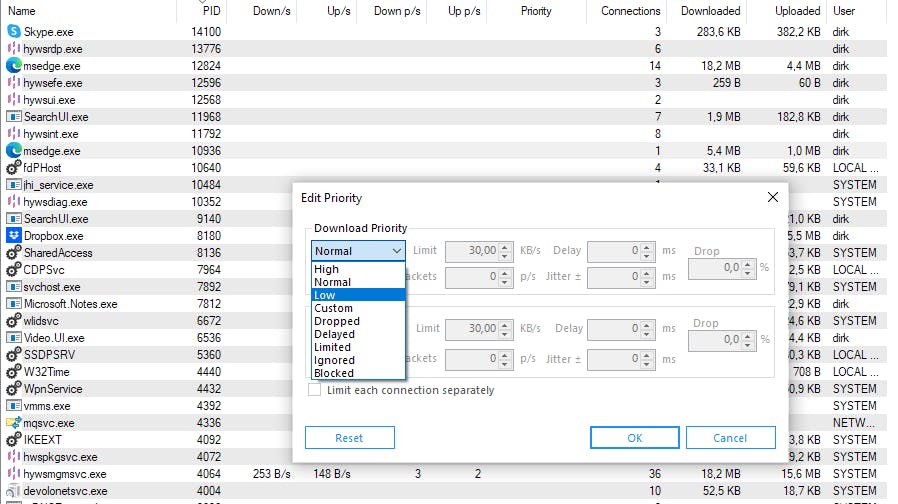898x504 pixels.
Task: Click the SearchUI.exe icon for PID 11968
Action: [14, 117]
